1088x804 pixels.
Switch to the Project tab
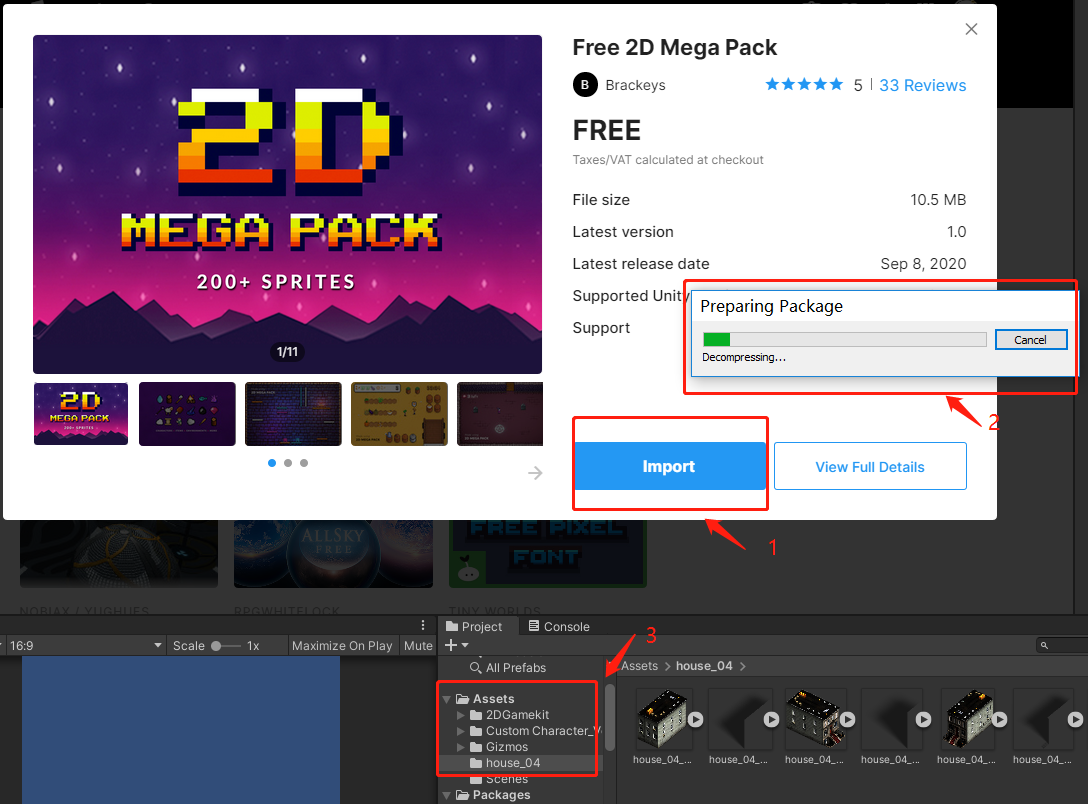473,626
